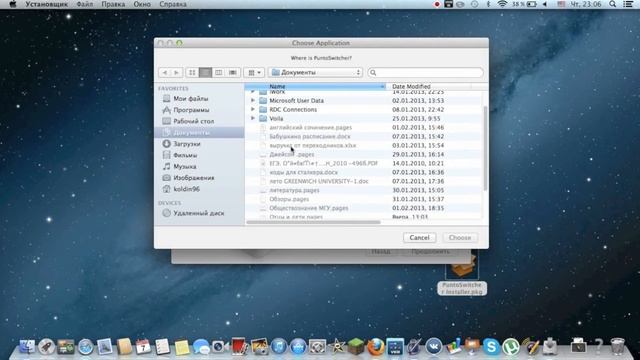
Task: Select Рабочий стол in sidebar
Action: (200, 121)
